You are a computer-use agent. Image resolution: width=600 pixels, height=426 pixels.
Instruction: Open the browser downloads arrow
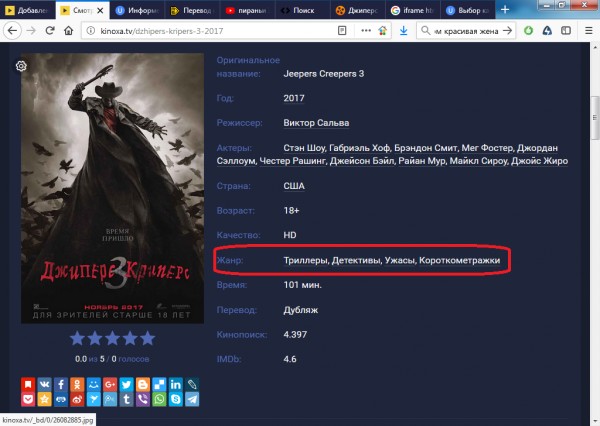tap(403, 31)
